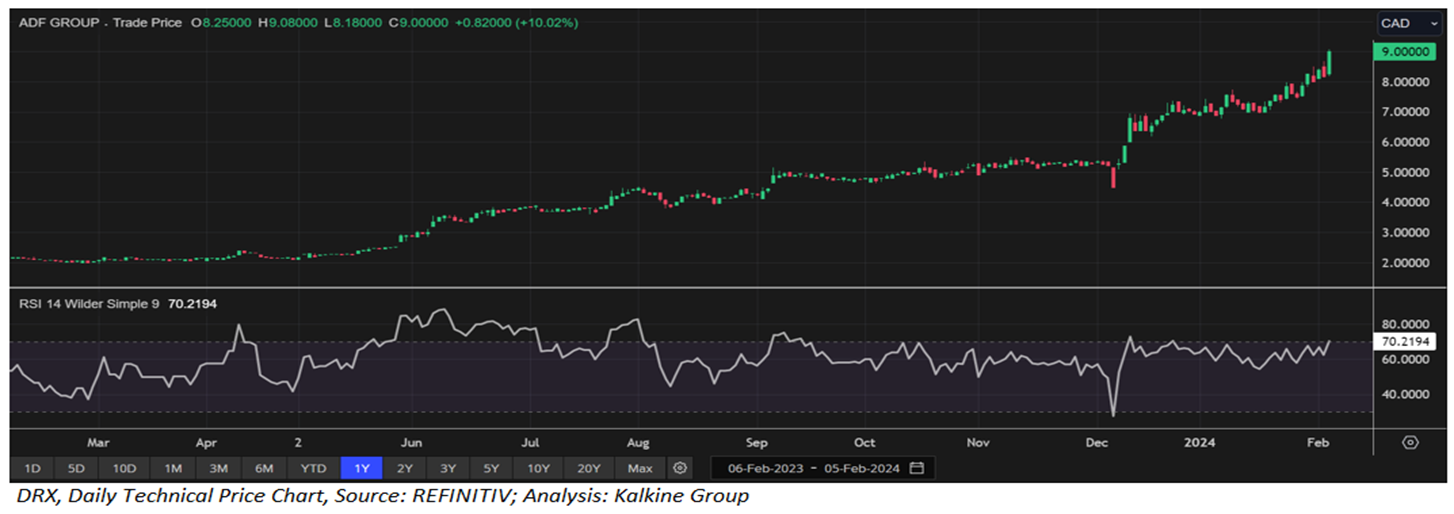Image resolution: width=1454 pixels, height=514 pixels.
Task: Select the 1M time range
Action: click(x=173, y=468)
